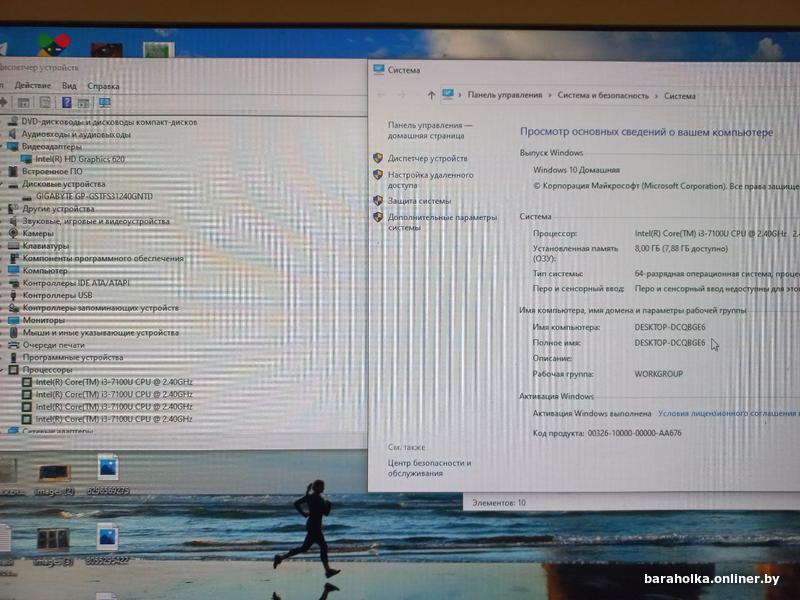Select Контроллеры запоминающих устройств
Screen dimensions: 800x600
tap(101, 308)
